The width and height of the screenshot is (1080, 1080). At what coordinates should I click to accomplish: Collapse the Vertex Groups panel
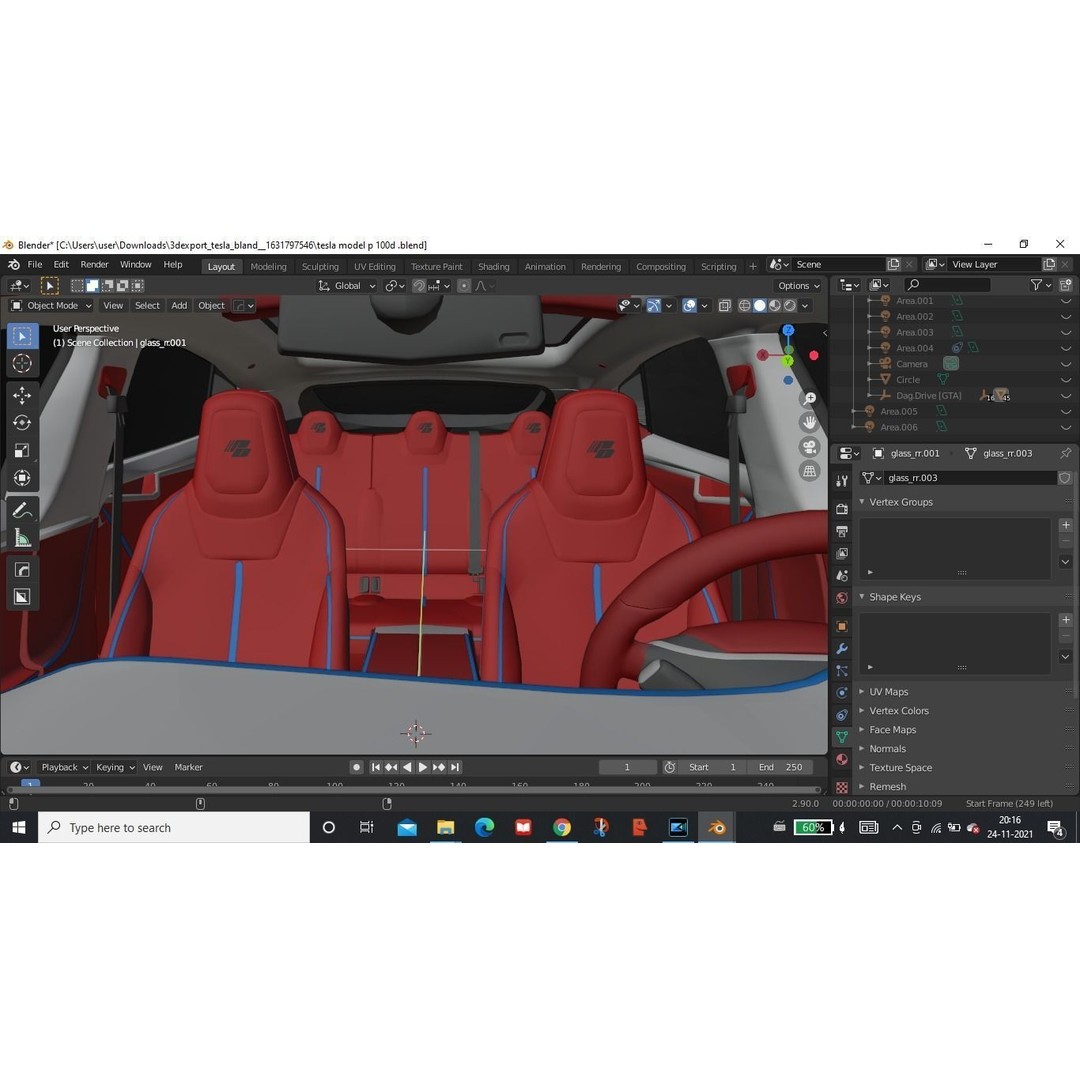(862, 501)
